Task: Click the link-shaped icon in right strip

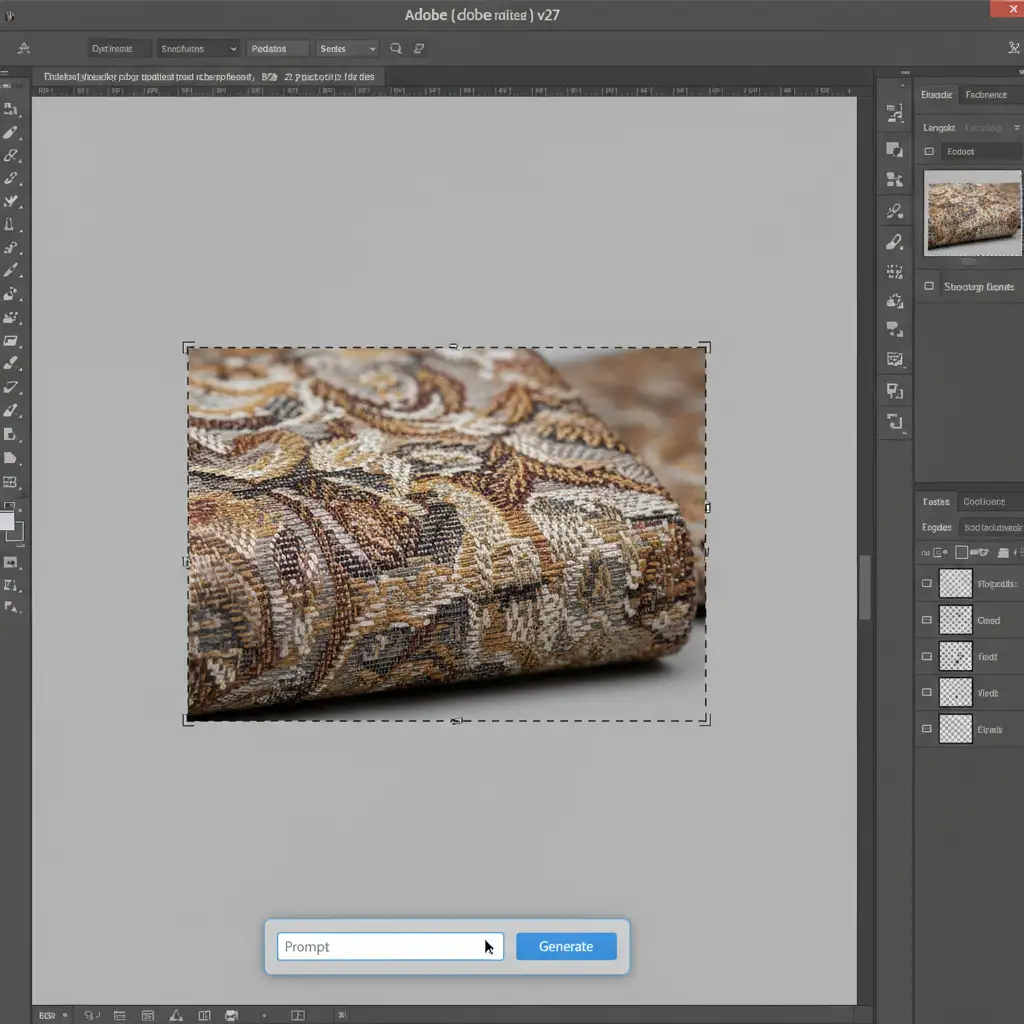Action: [x=895, y=211]
